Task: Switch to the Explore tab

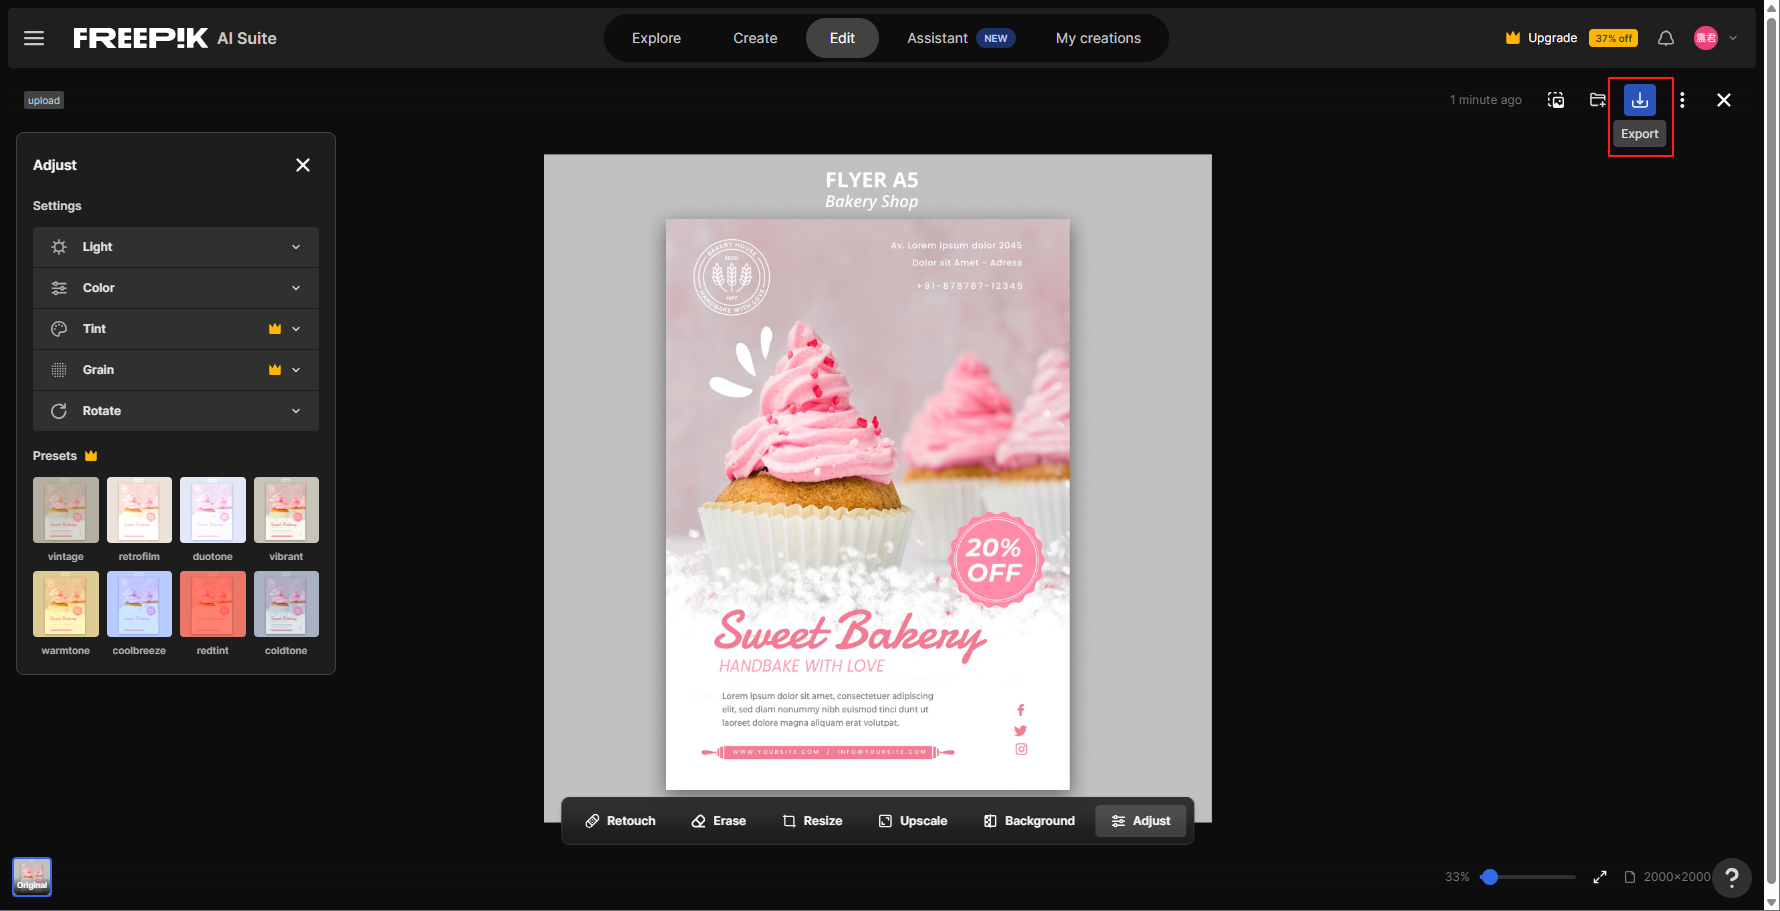Action: coord(656,38)
